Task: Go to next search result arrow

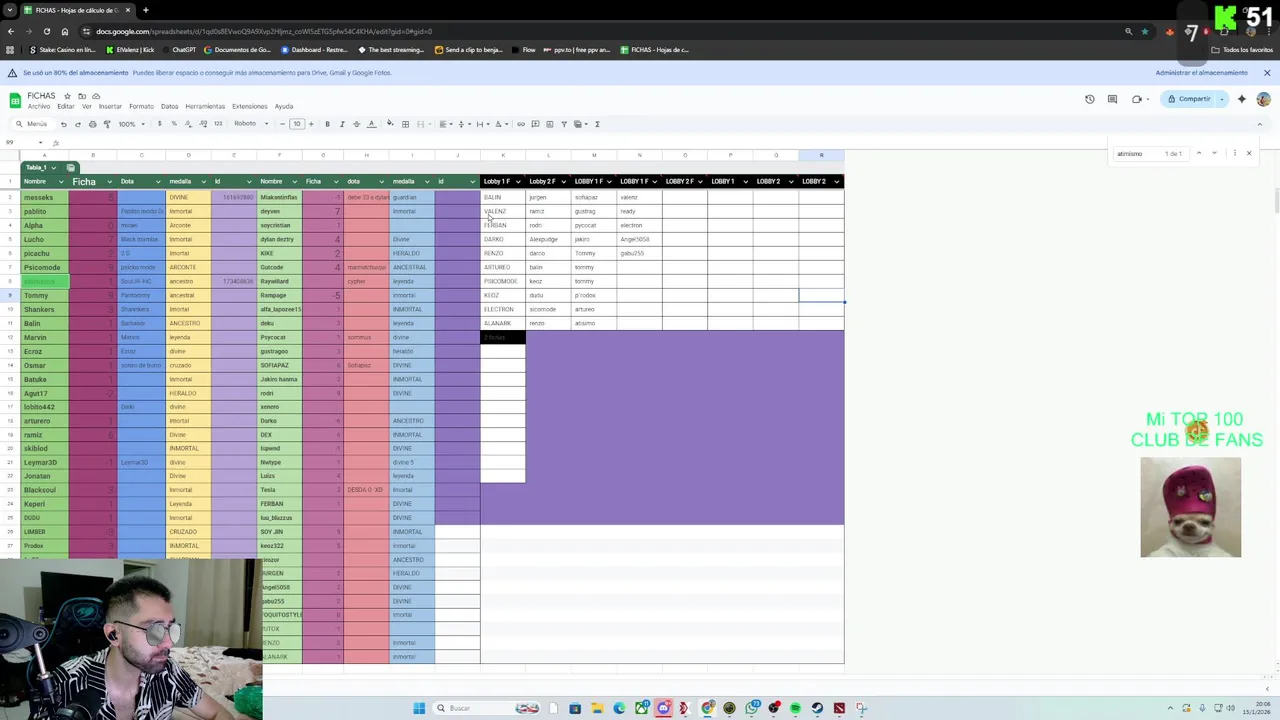Action: coord(1214,153)
